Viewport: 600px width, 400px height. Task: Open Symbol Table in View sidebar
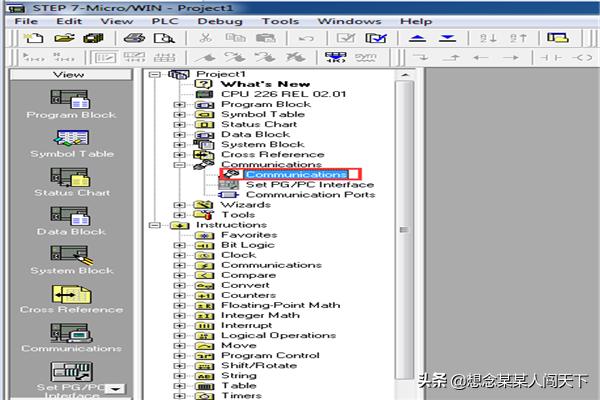tap(72, 144)
